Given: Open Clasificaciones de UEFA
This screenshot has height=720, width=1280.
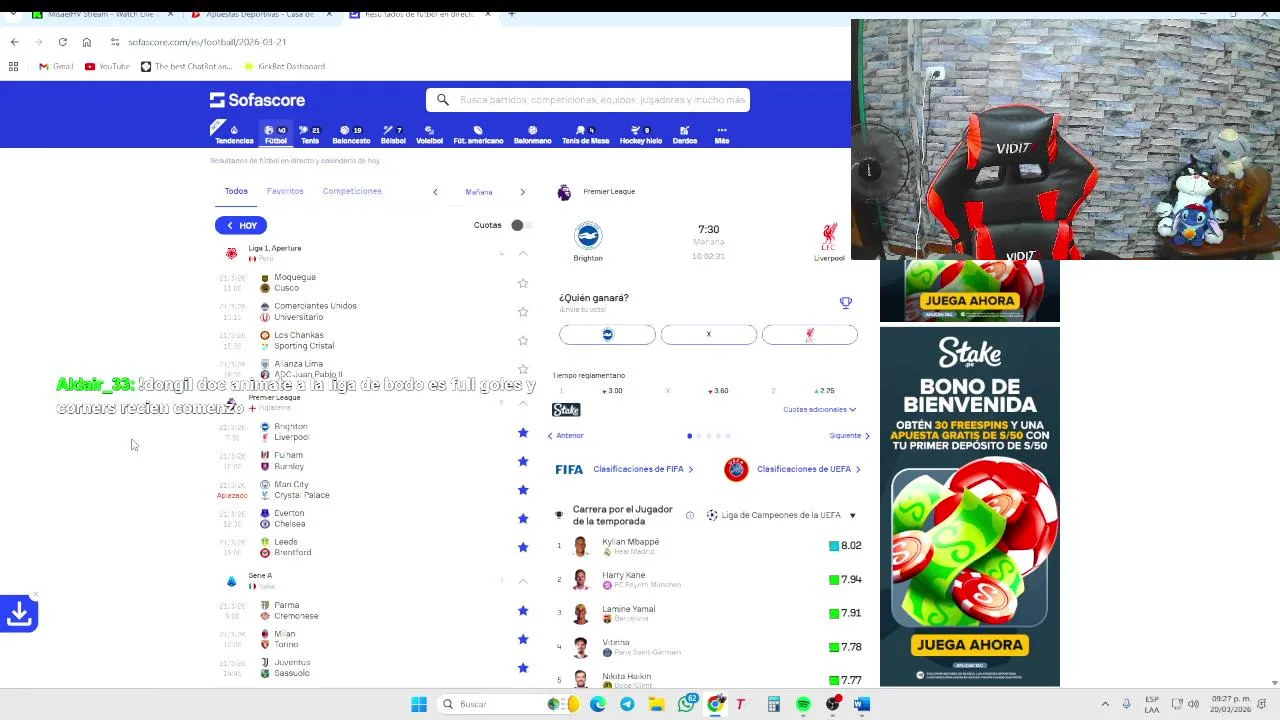Looking at the screenshot, I should tap(793, 469).
